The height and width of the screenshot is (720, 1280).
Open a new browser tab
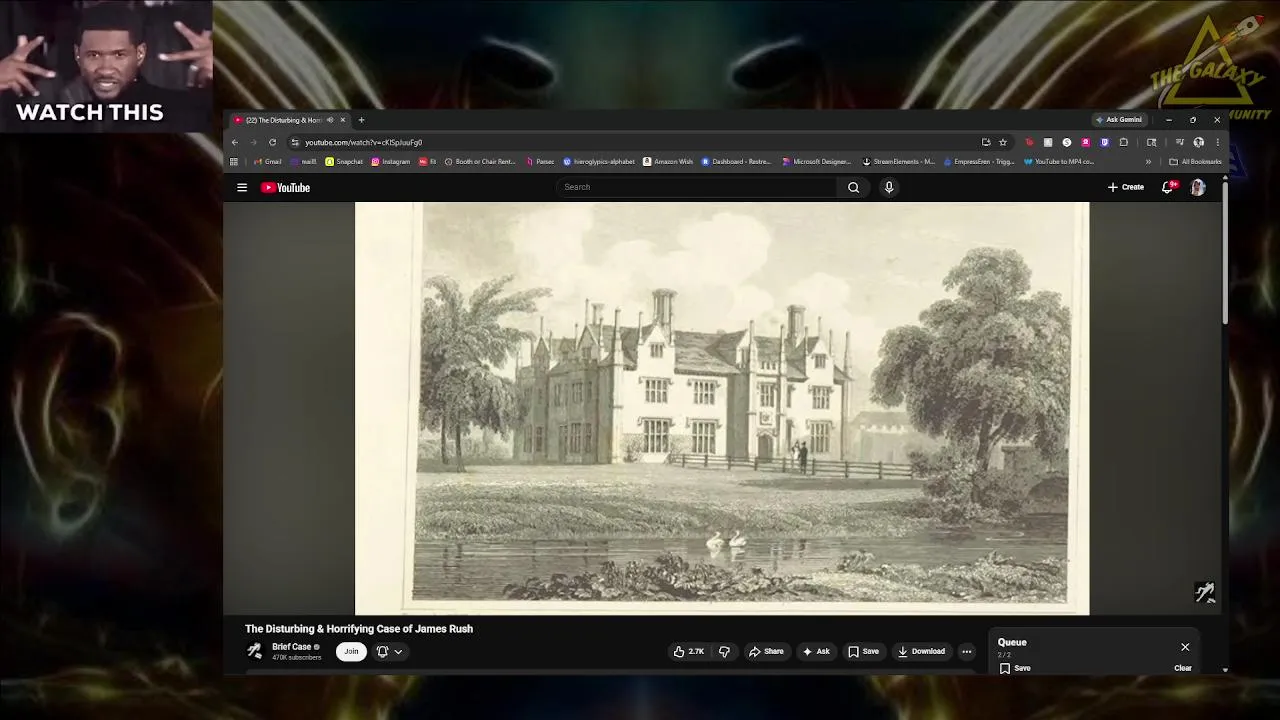tap(361, 120)
